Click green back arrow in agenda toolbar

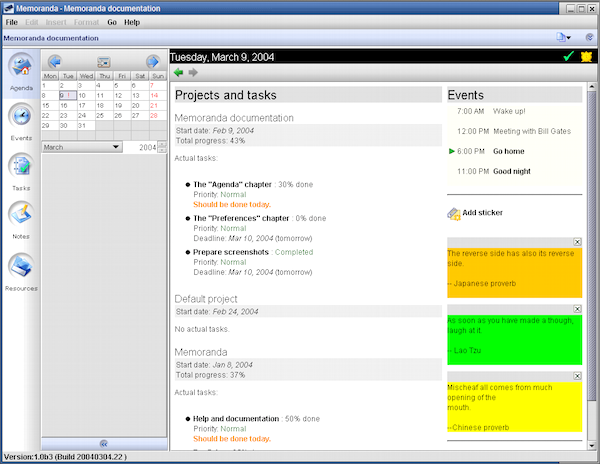[x=178, y=72]
